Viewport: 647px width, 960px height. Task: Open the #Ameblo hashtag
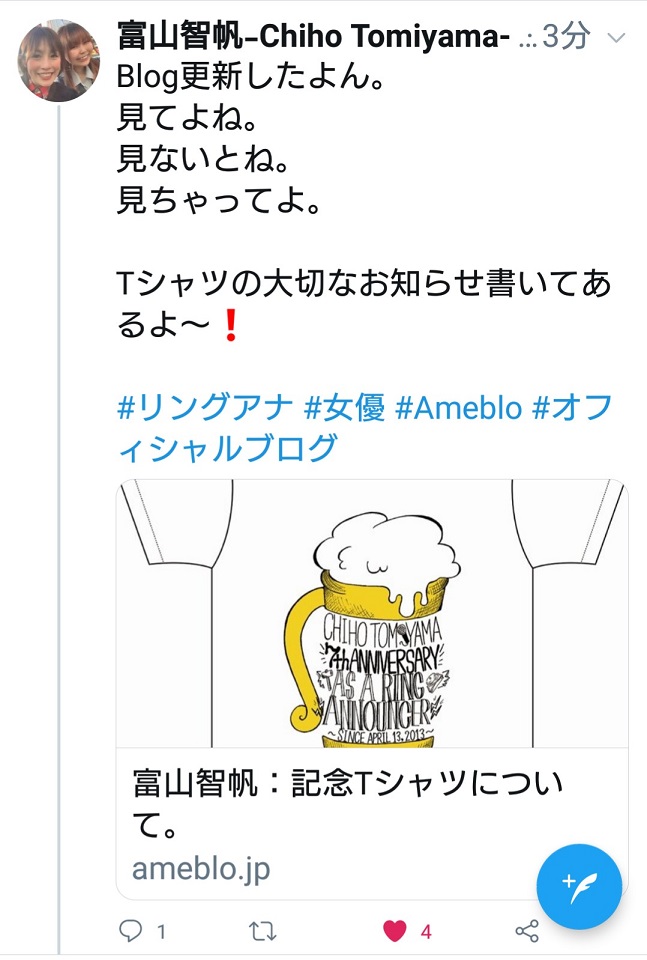point(459,407)
